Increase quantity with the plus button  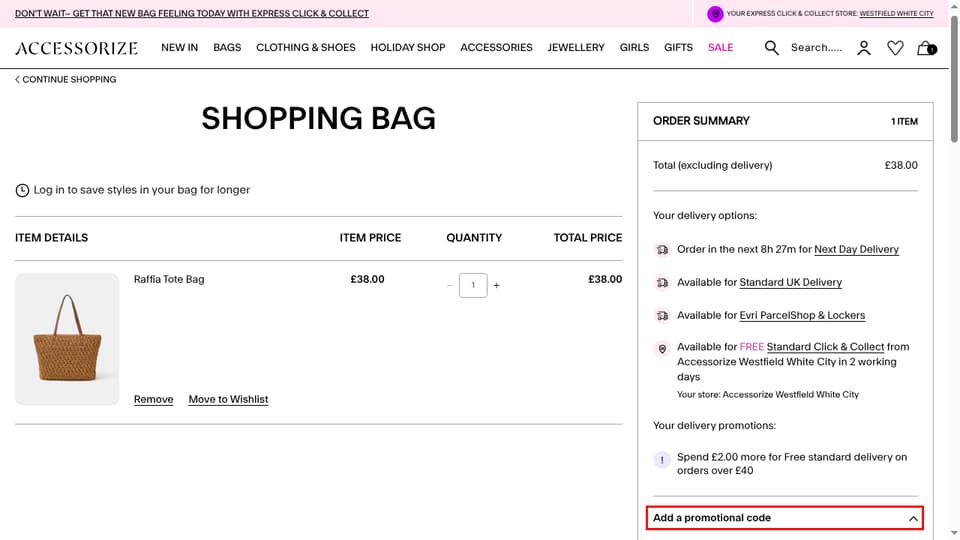coord(497,285)
